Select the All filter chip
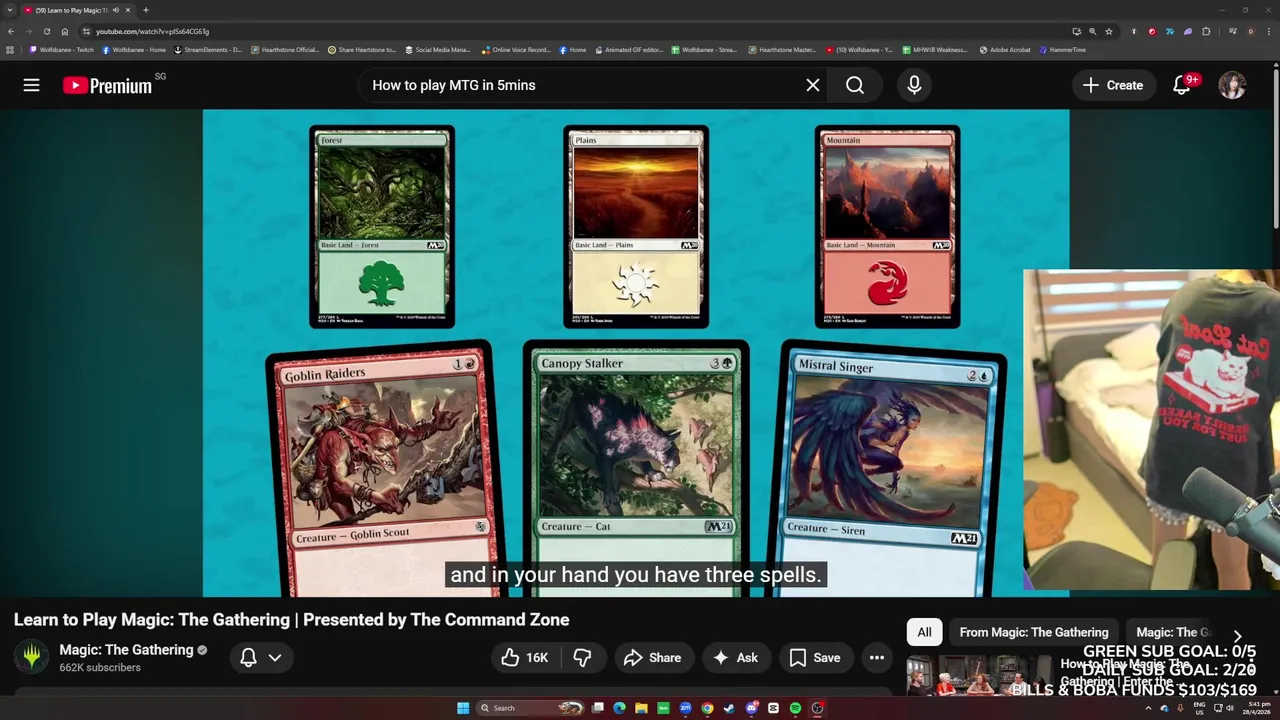 pyautogui.click(x=924, y=632)
